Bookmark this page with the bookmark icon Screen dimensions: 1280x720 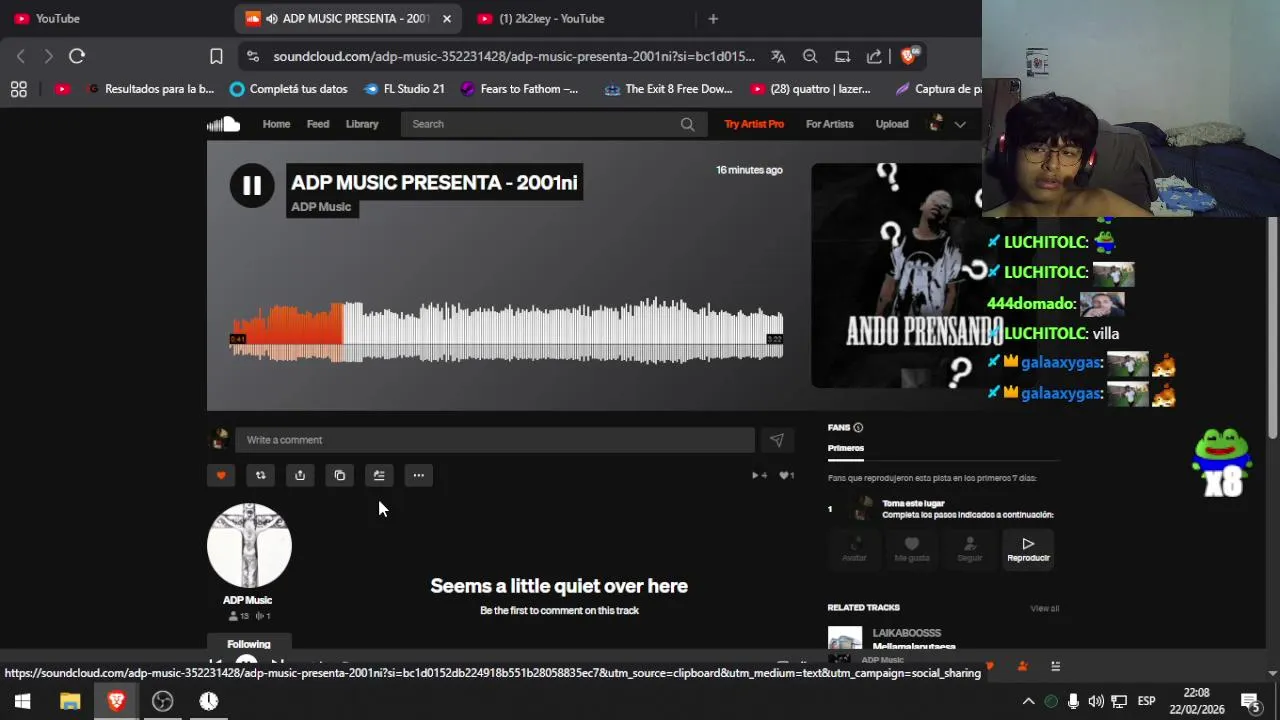point(216,57)
